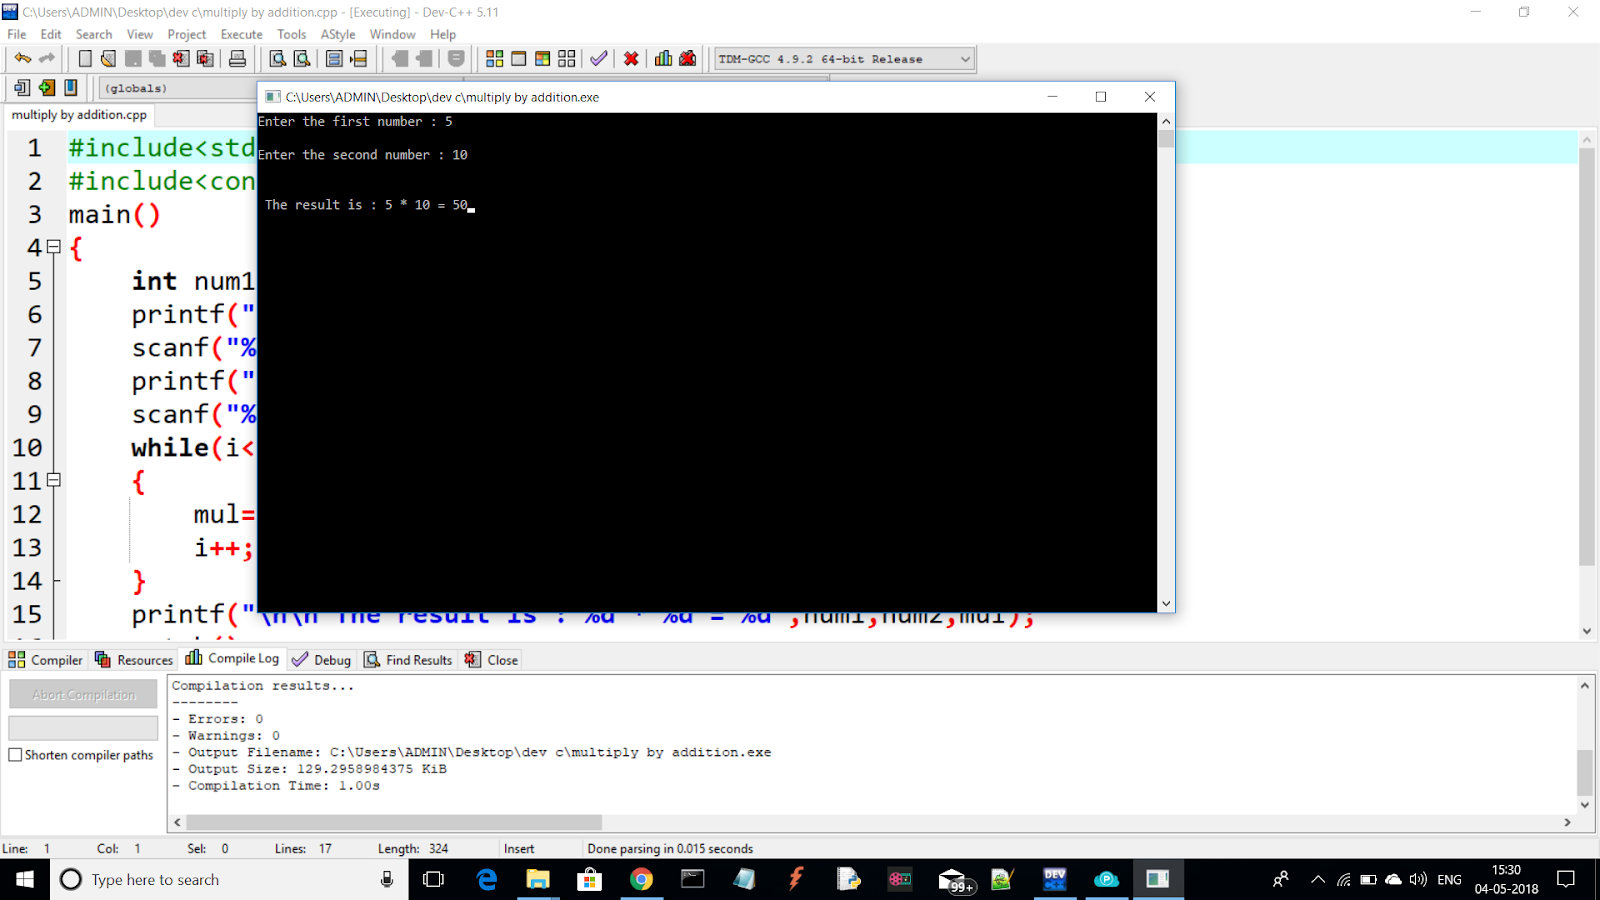Click the Run toolbar icon

tap(517, 58)
